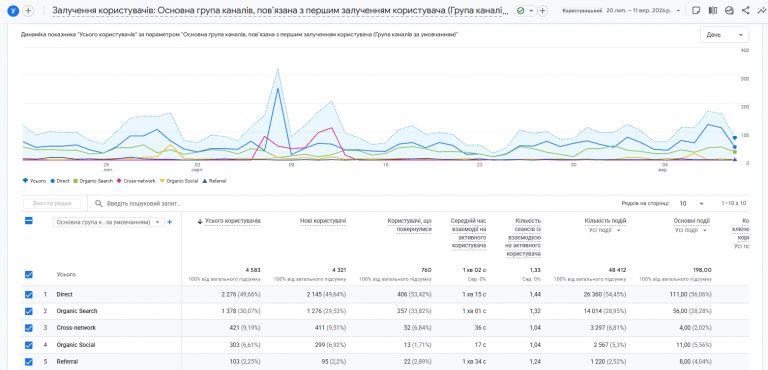Open the compare columns icon
The image size is (768, 370).
pos(713,10)
